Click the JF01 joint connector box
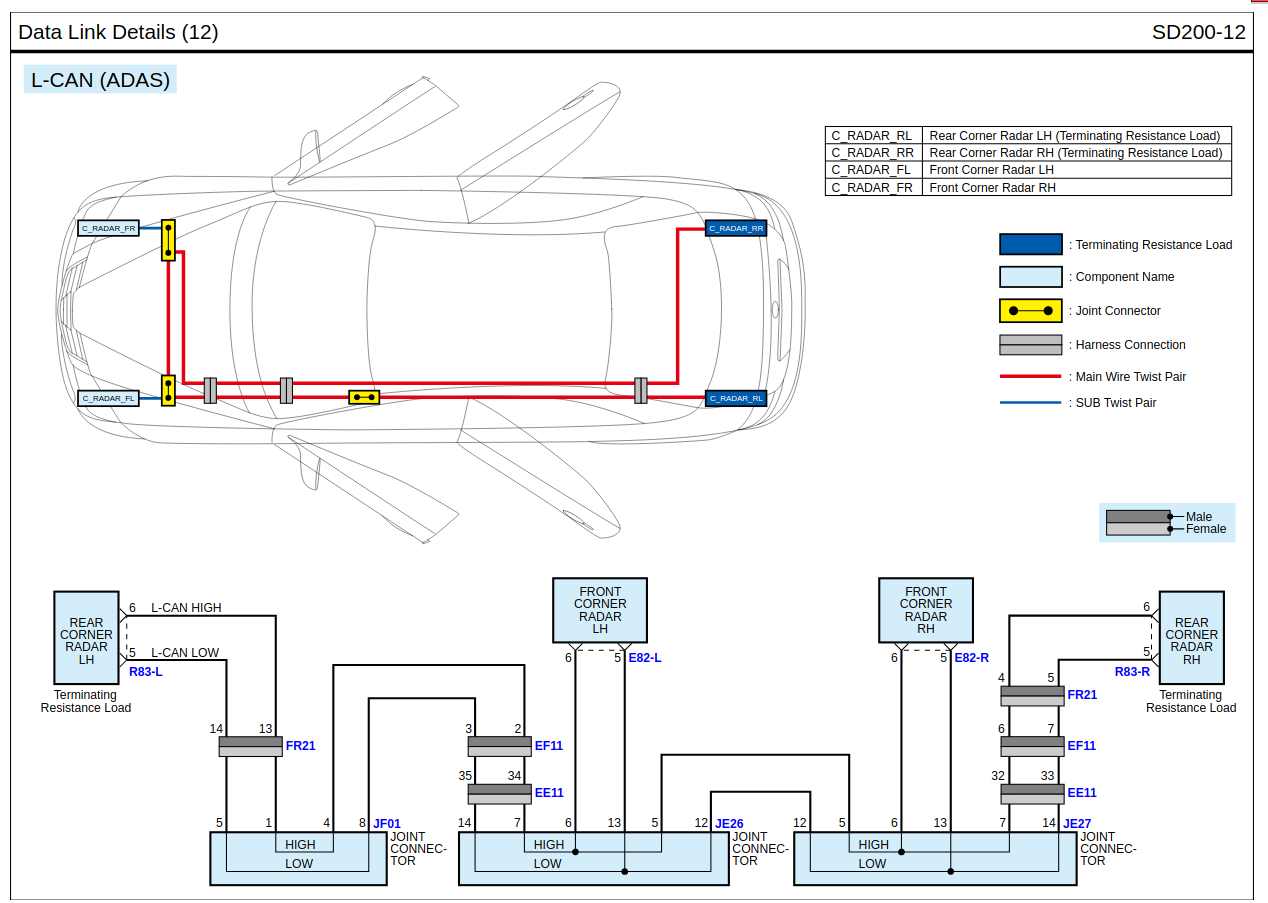Viewport: 1268px width, 903px height. pos(298,858)
